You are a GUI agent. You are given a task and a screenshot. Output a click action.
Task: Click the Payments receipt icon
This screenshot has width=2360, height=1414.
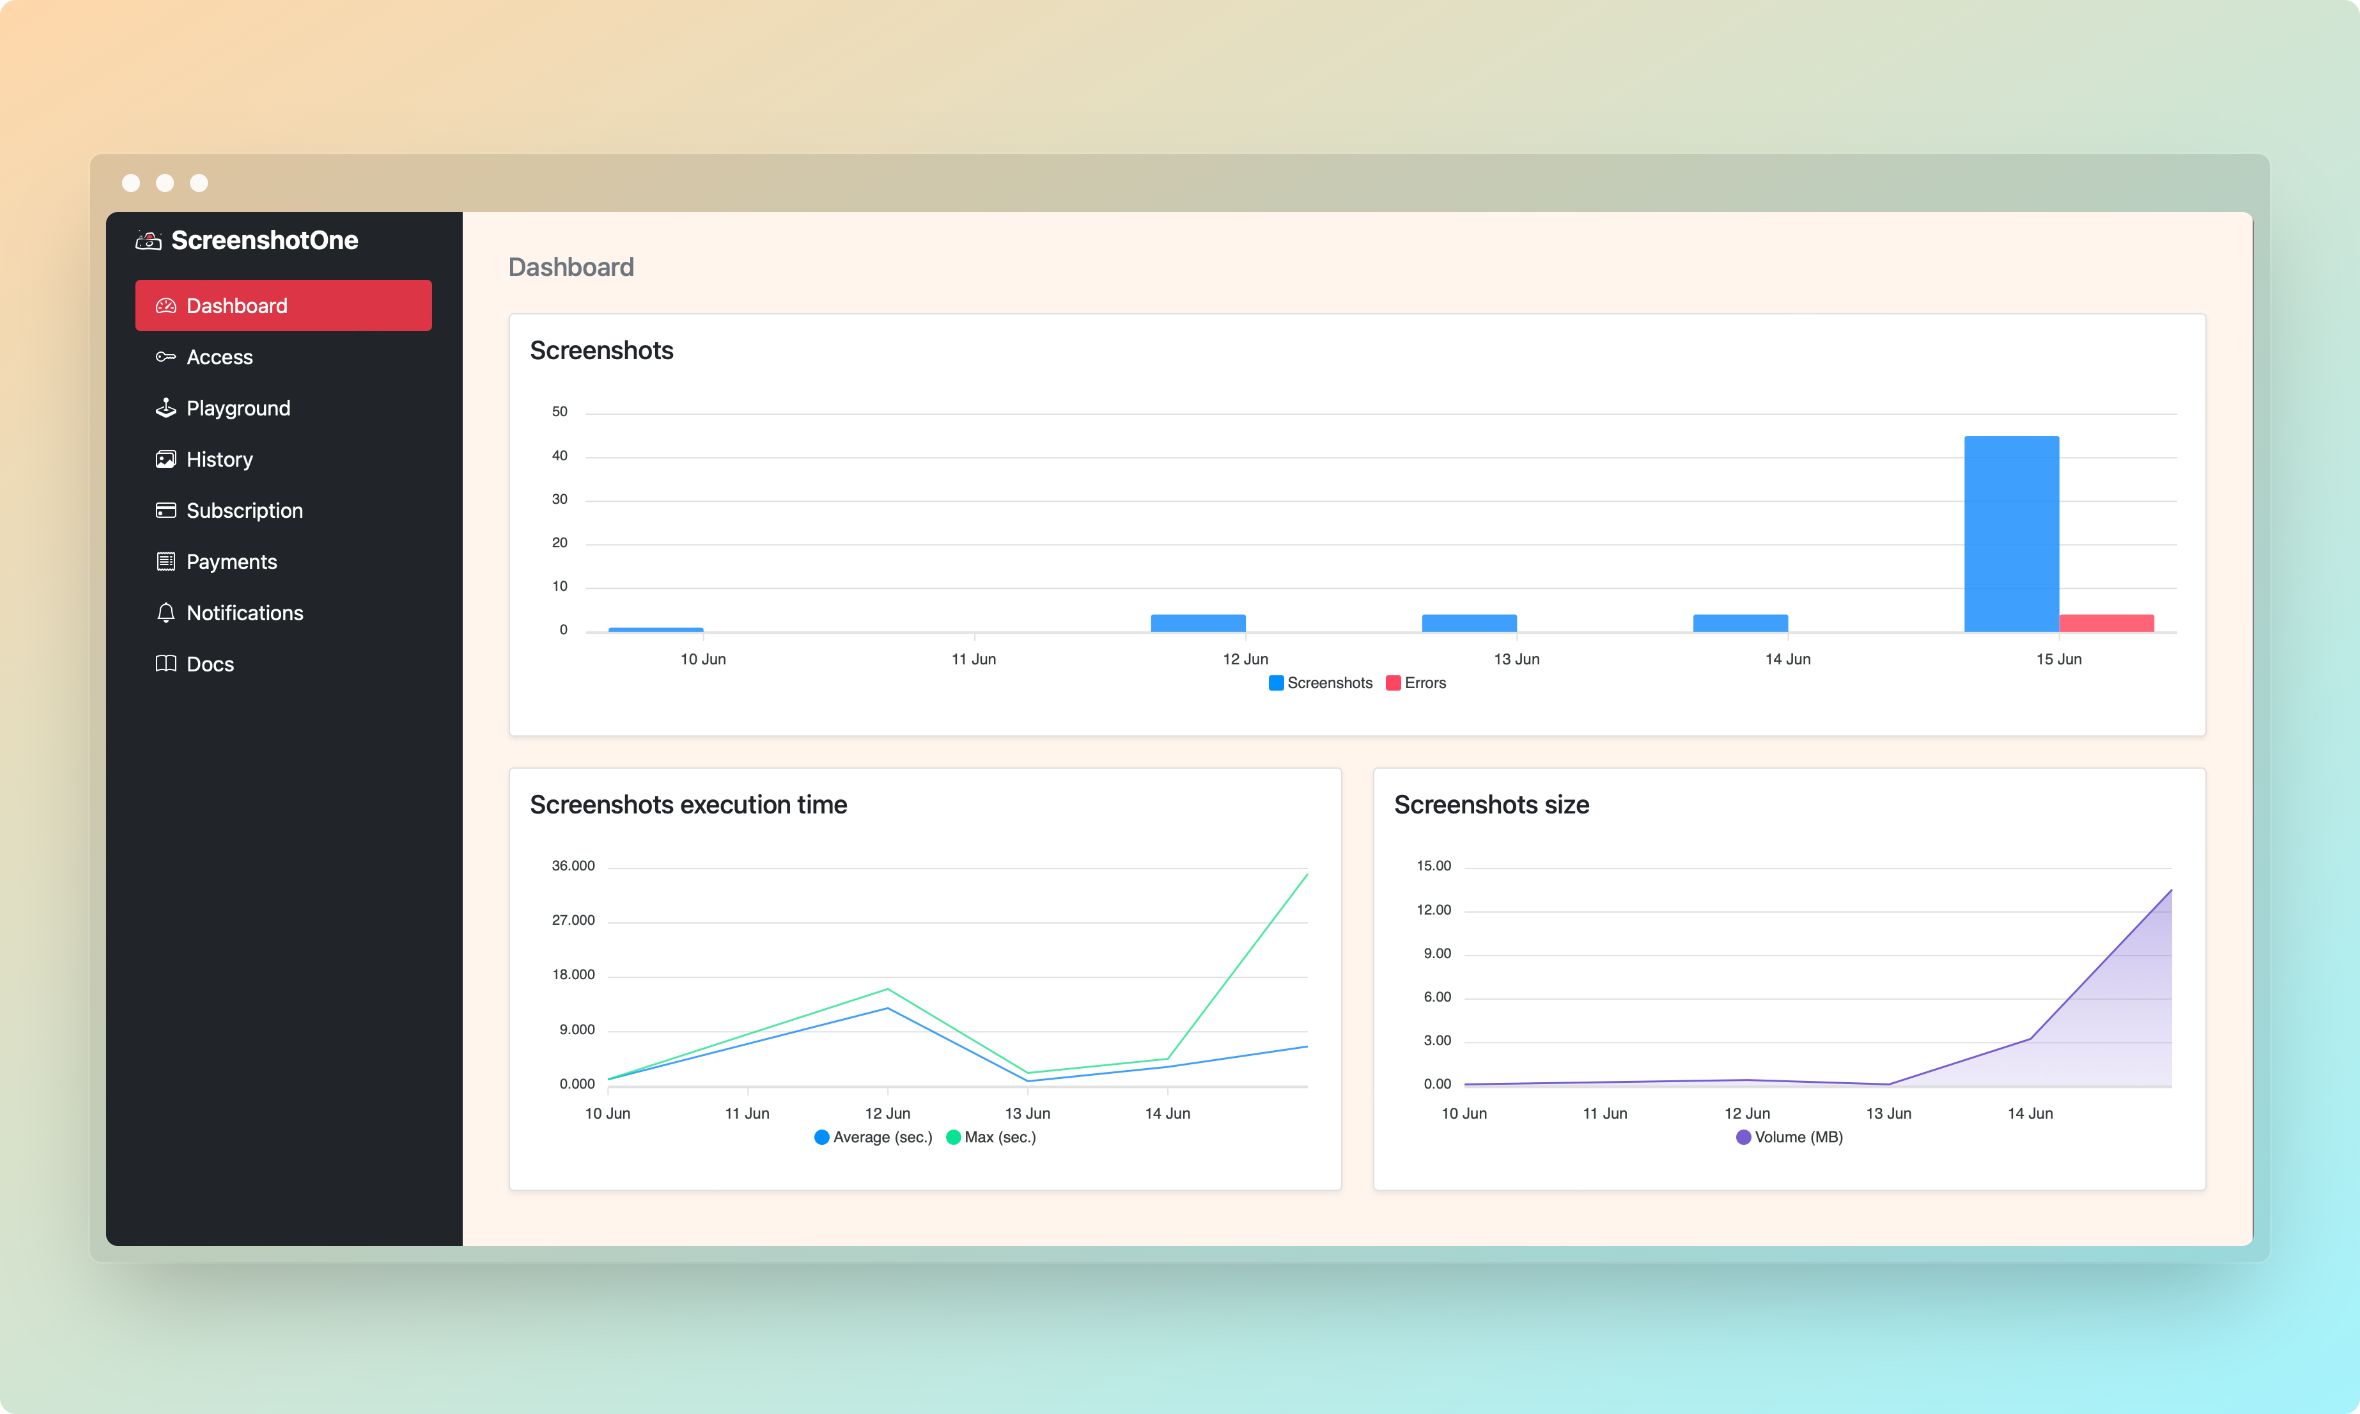tap(166, 561)
